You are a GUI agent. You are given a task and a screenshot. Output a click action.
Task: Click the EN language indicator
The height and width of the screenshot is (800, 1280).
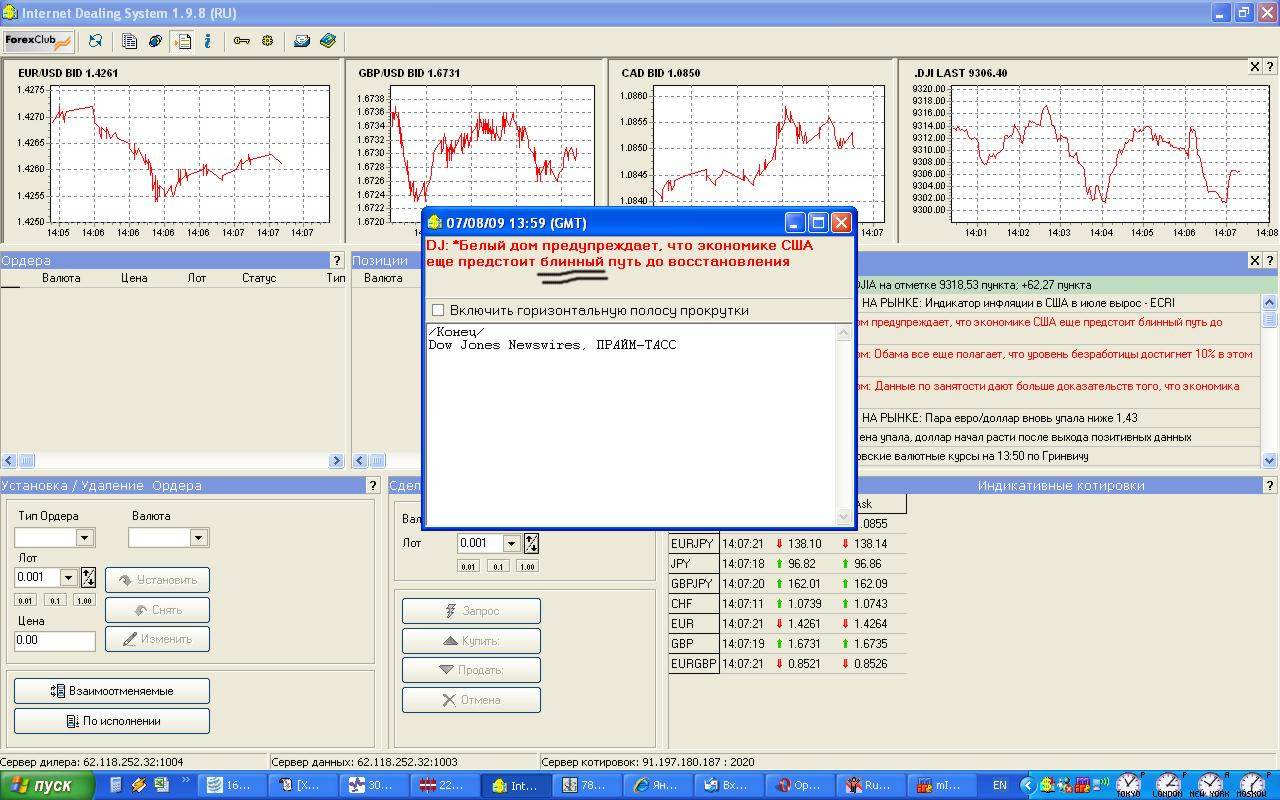click(x=999, y=785)
